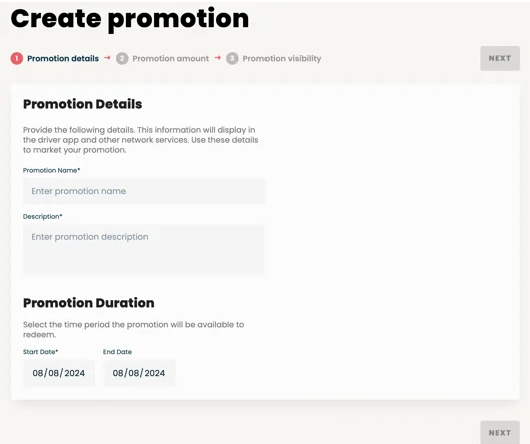Open the End Date picker field
The image size is (530, 444).
[139, 373]
